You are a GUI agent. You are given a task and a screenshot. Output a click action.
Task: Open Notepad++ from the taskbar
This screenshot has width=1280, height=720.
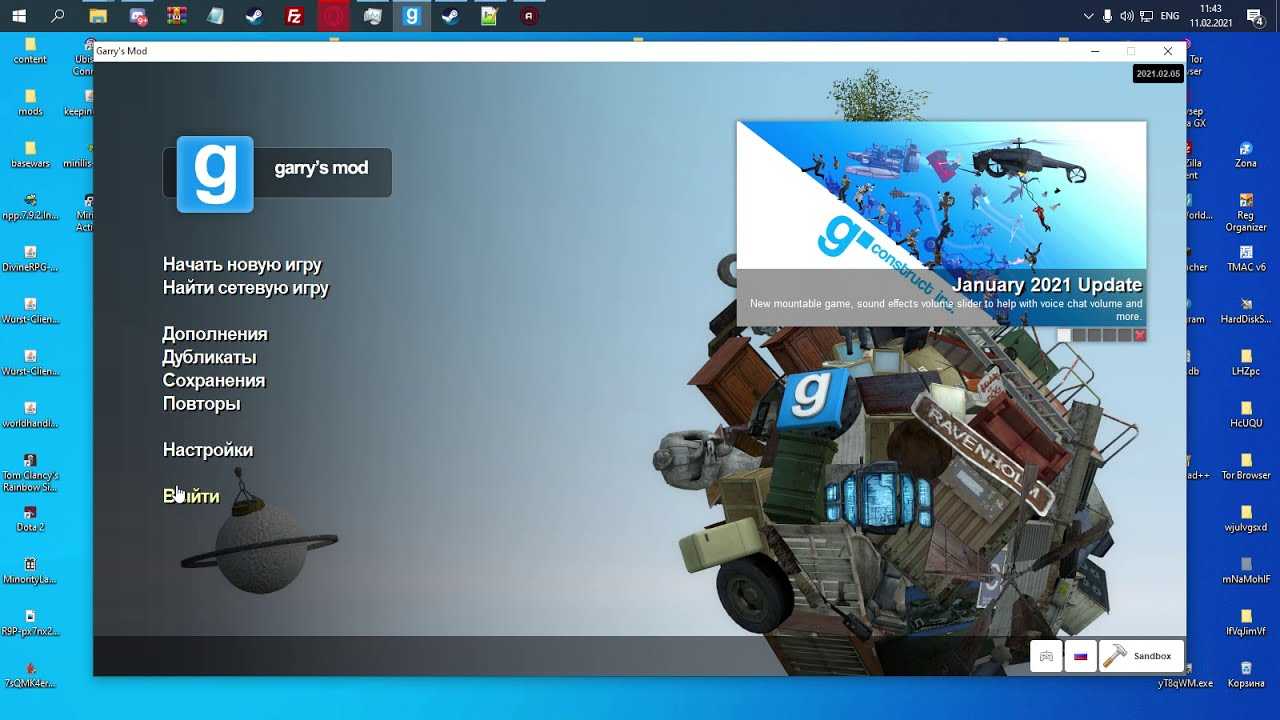pyautogui.click(x=489, y=16)
